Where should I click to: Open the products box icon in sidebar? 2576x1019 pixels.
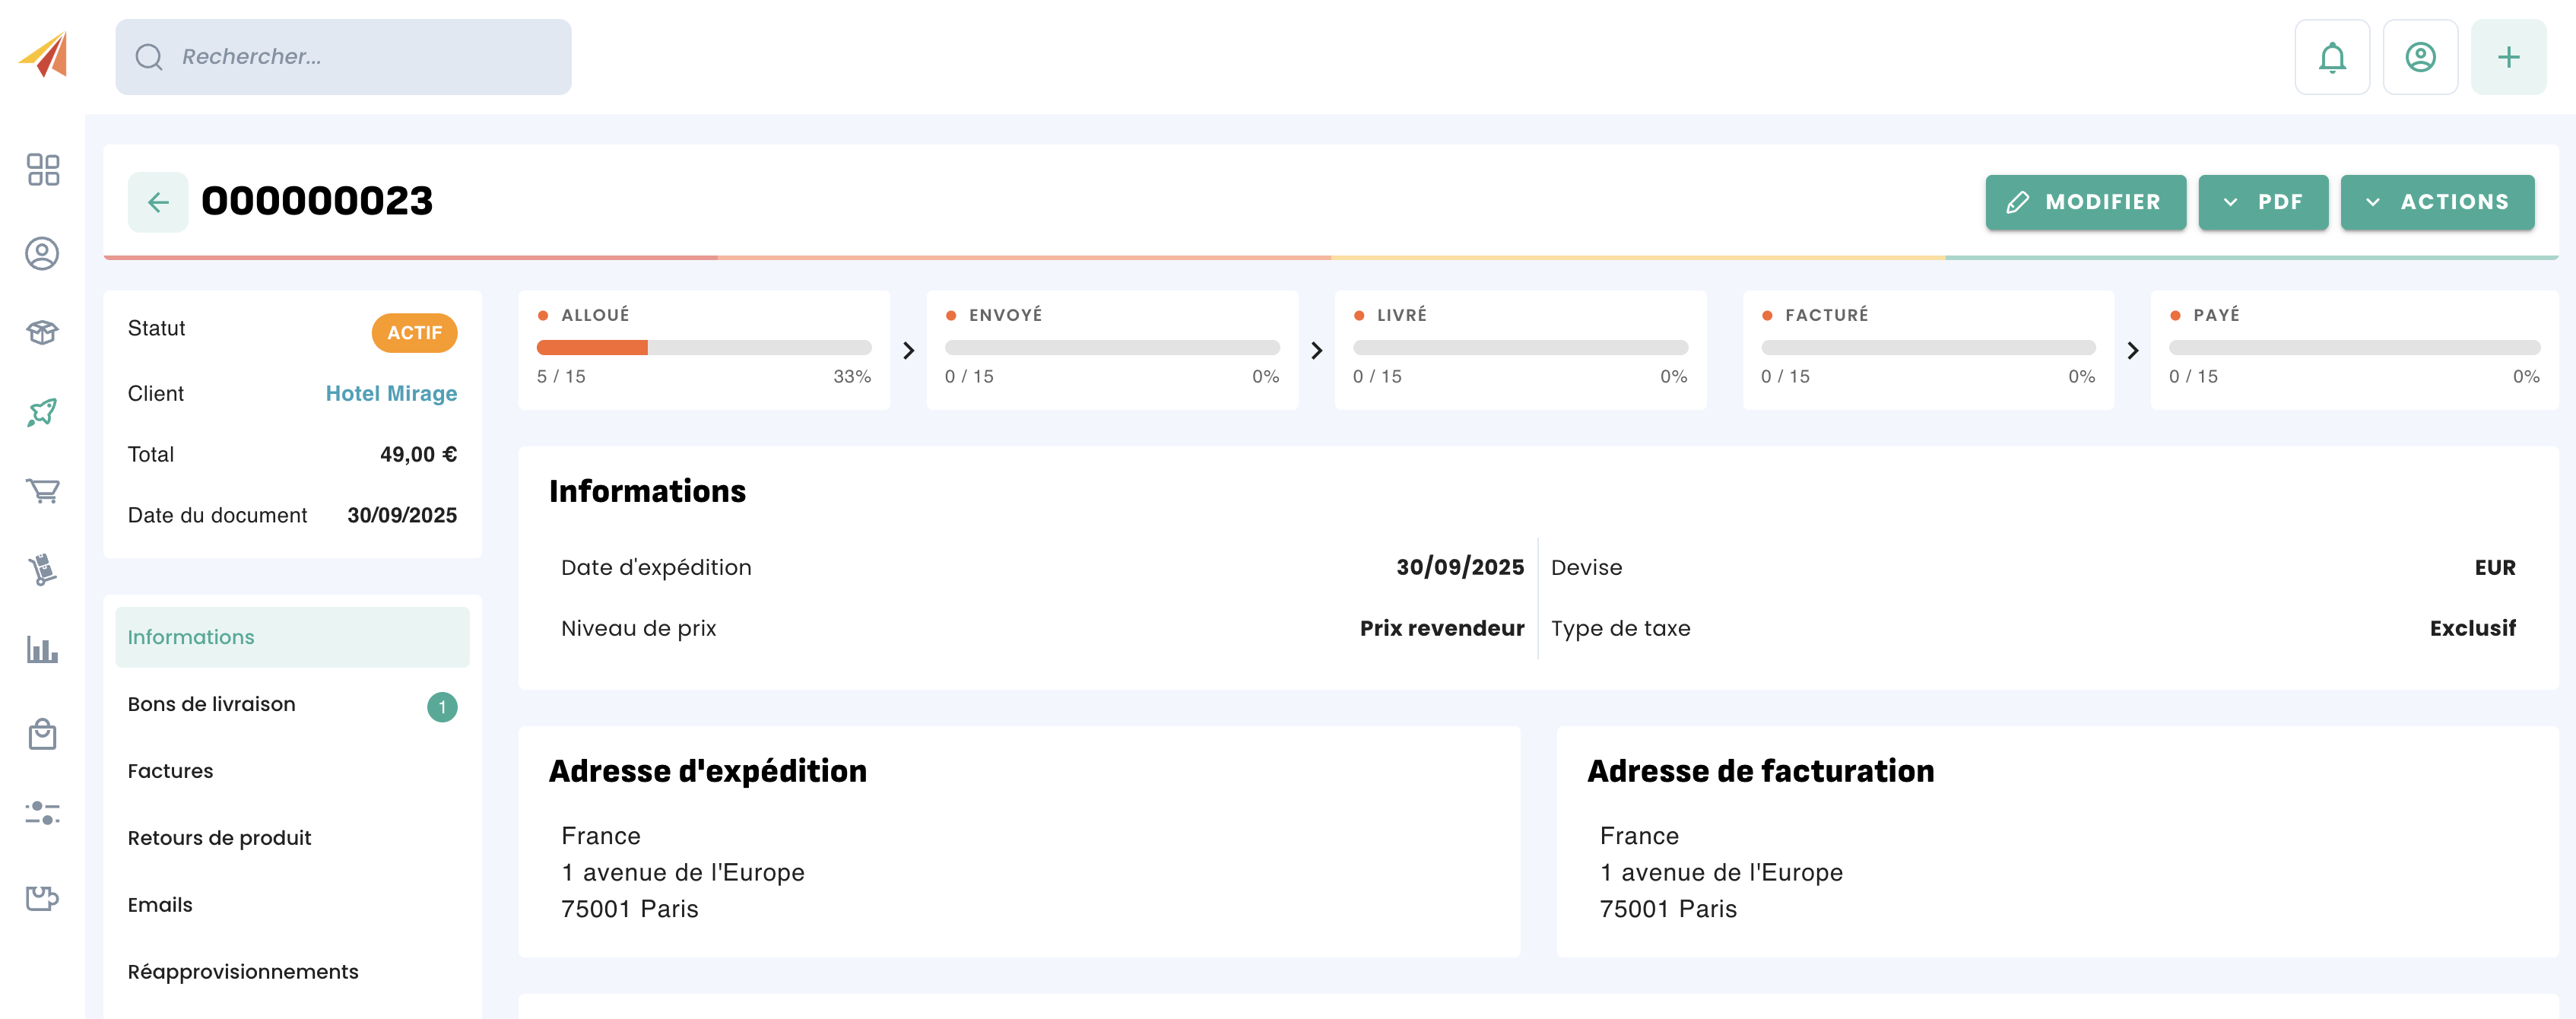point(42,332)
